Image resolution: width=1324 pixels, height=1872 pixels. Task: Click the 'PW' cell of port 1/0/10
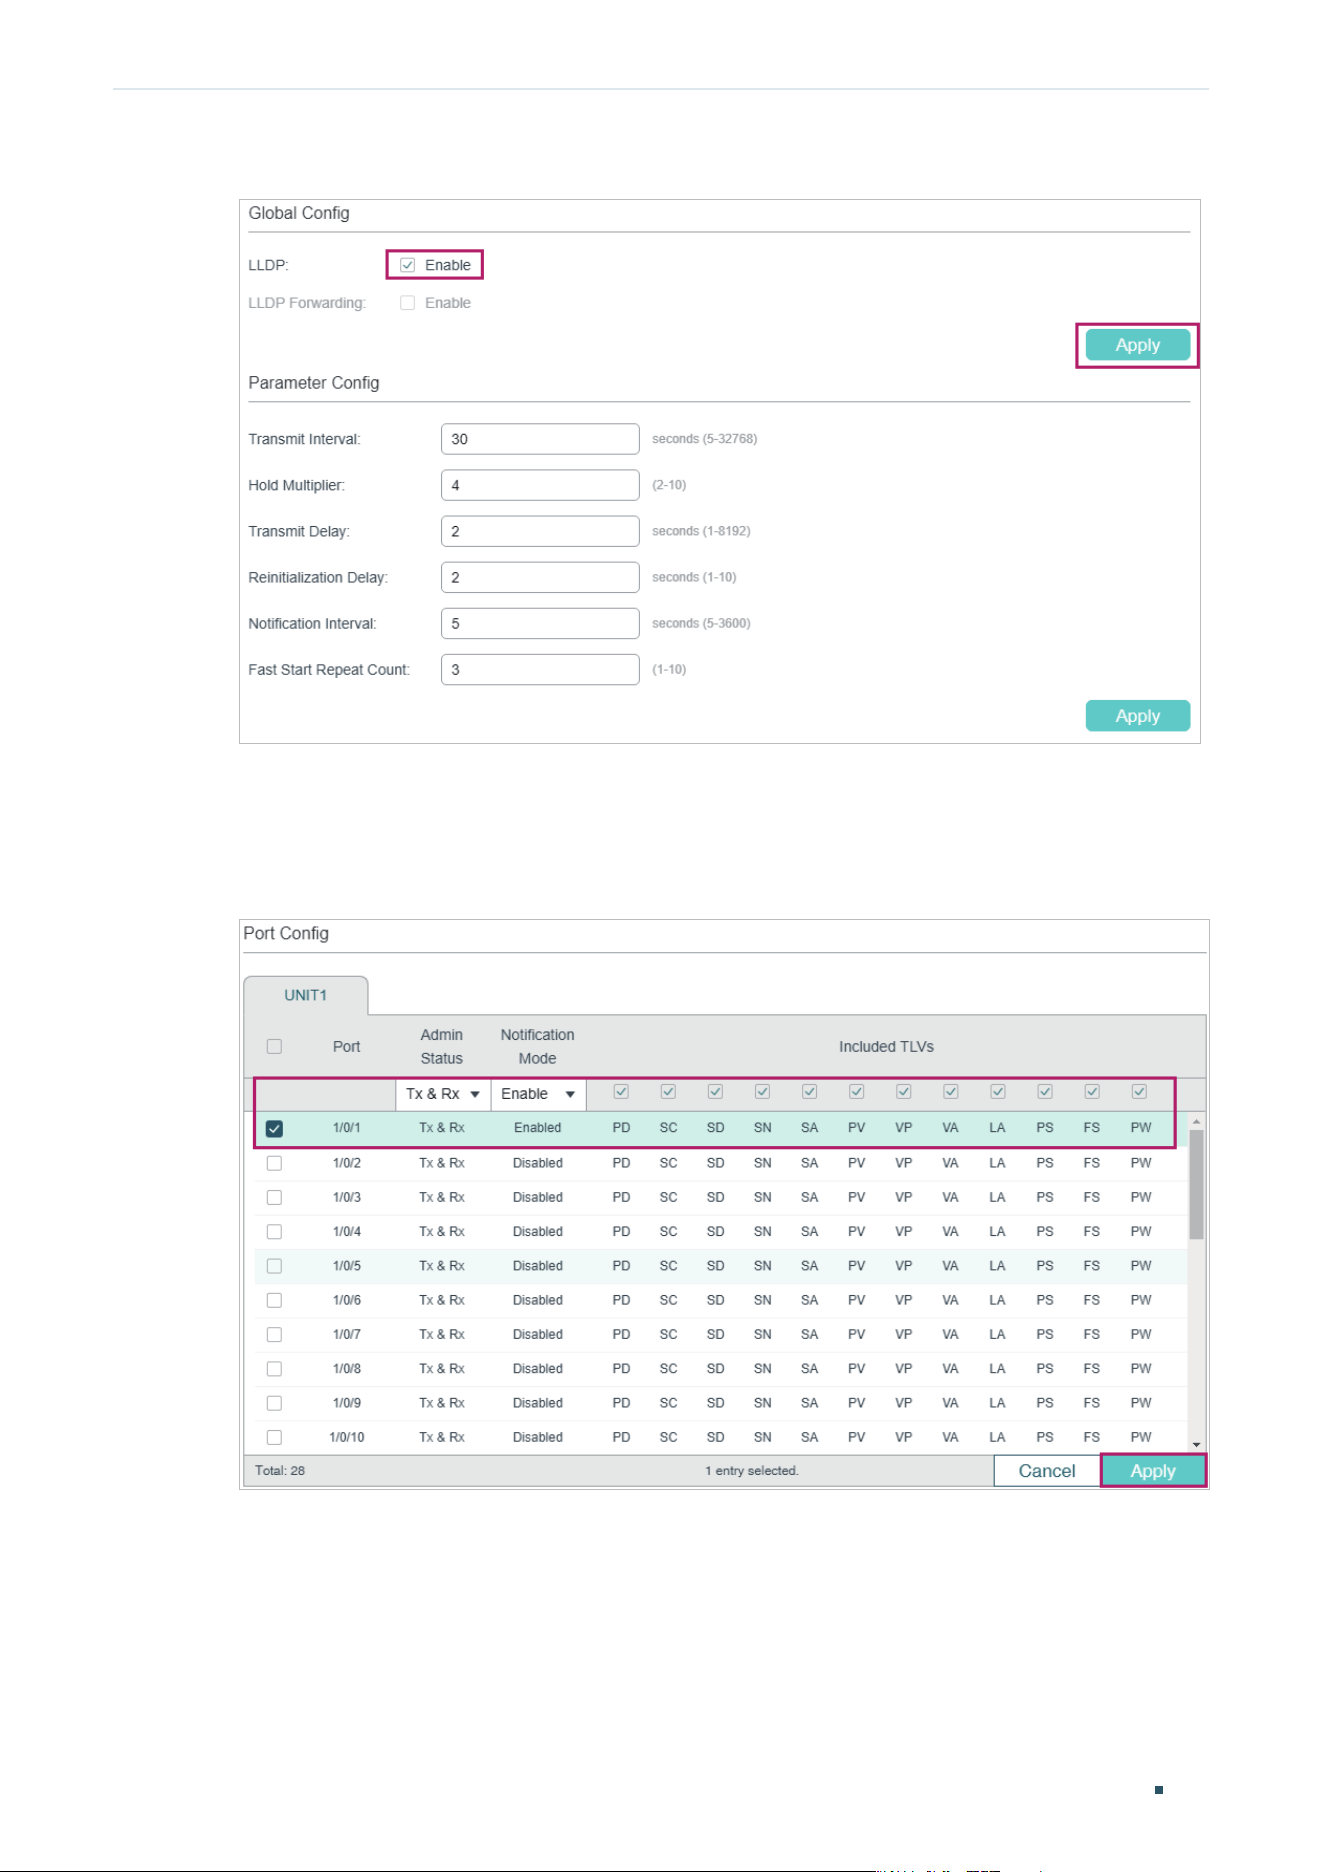click(x=1140, y=1437)
